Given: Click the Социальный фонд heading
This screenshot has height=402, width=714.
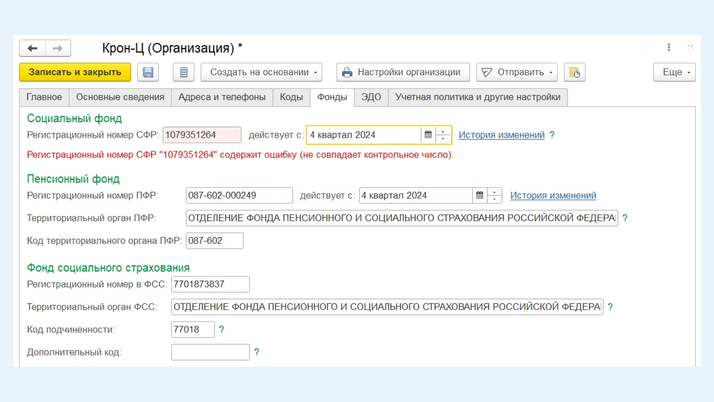Looking at the screenshot, I should (x=74, y=118).
